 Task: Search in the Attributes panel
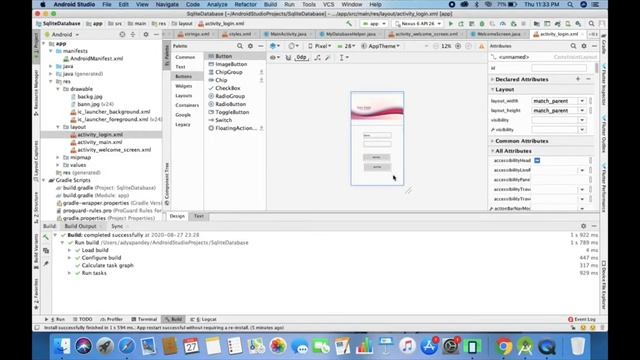[x=573, y=46]
